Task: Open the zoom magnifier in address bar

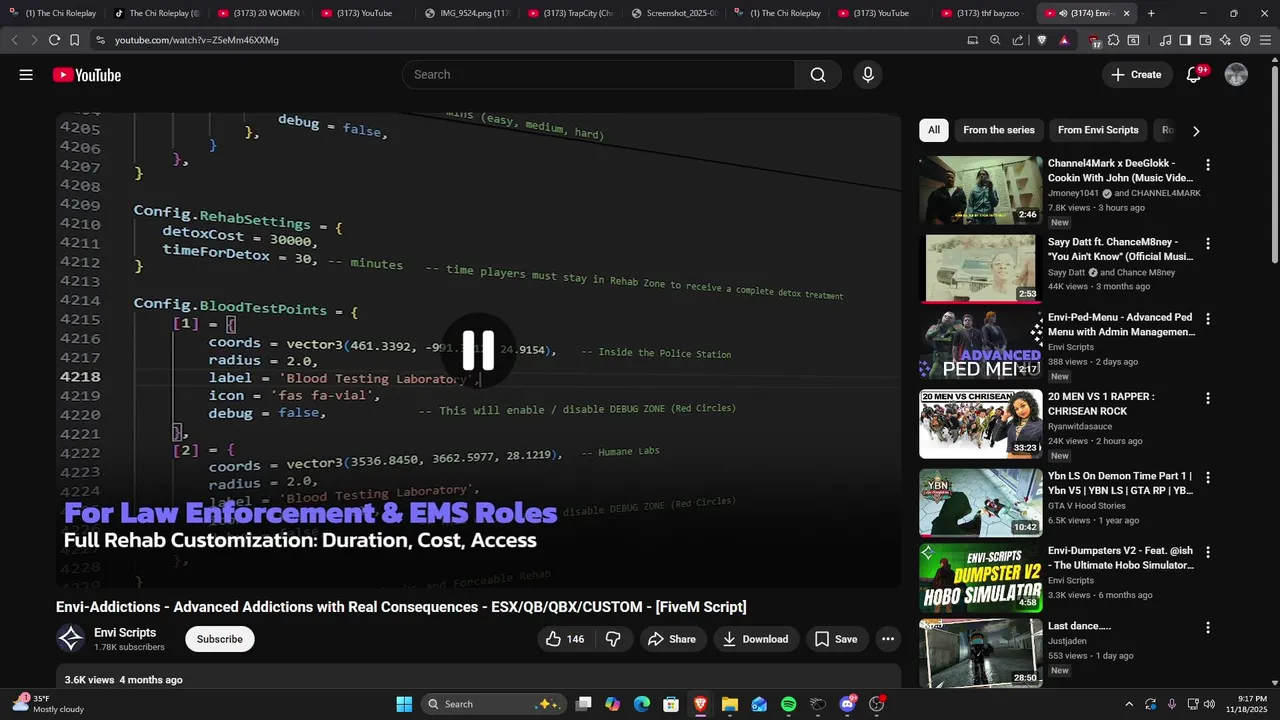Action: click(995, 40)
